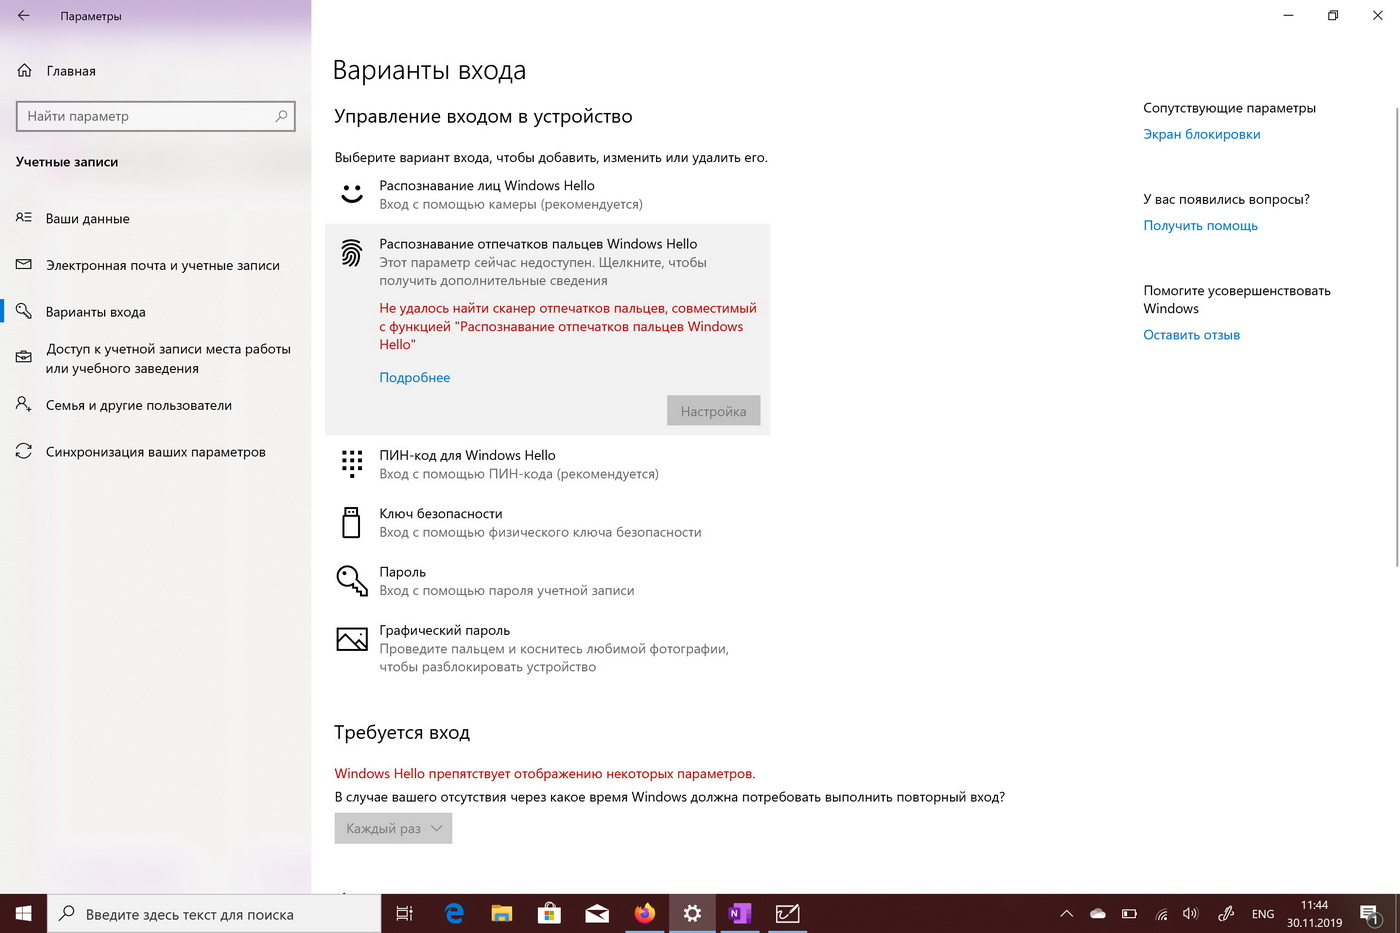Image resolution: width=1400 pixels, height=933 pixels.
Task: Open the Windows Start menu
Action: pyautogui.click(x=24, y=913)
